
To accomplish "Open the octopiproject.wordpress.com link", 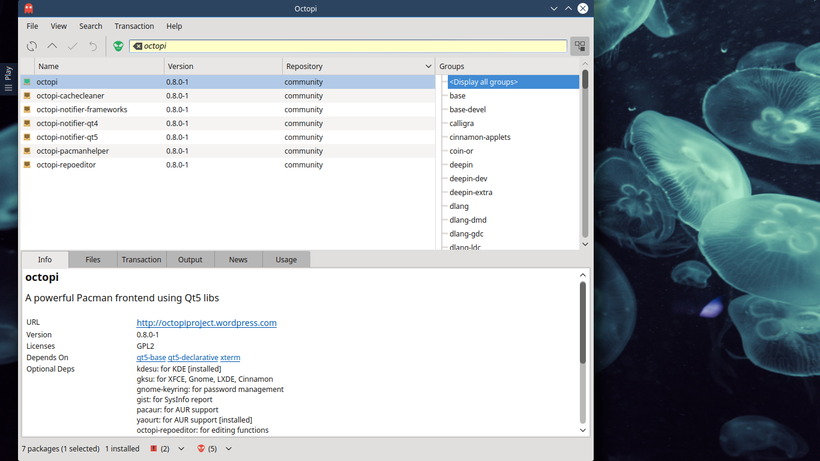I will (207, 323).
